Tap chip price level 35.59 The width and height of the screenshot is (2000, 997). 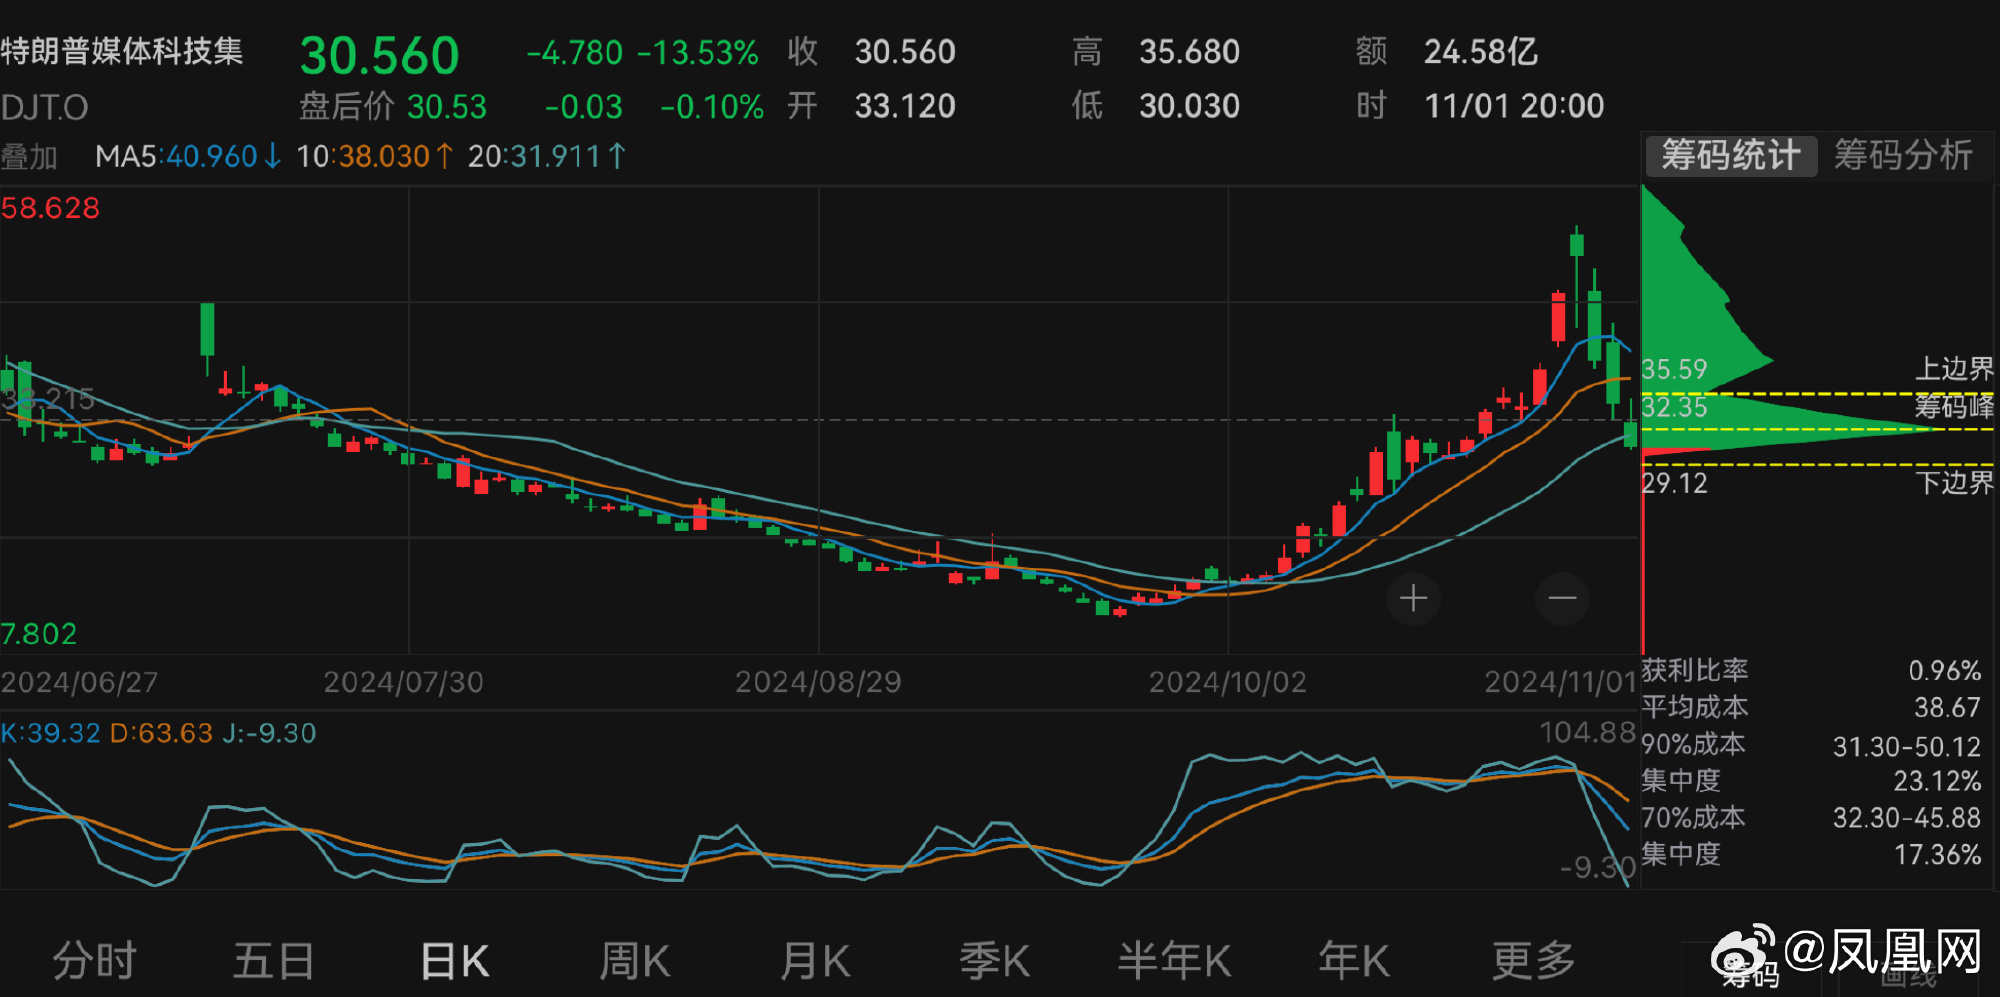point(1674,370)
